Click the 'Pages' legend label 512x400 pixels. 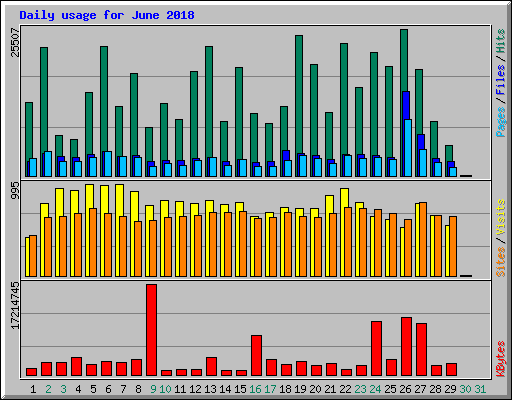500,122
